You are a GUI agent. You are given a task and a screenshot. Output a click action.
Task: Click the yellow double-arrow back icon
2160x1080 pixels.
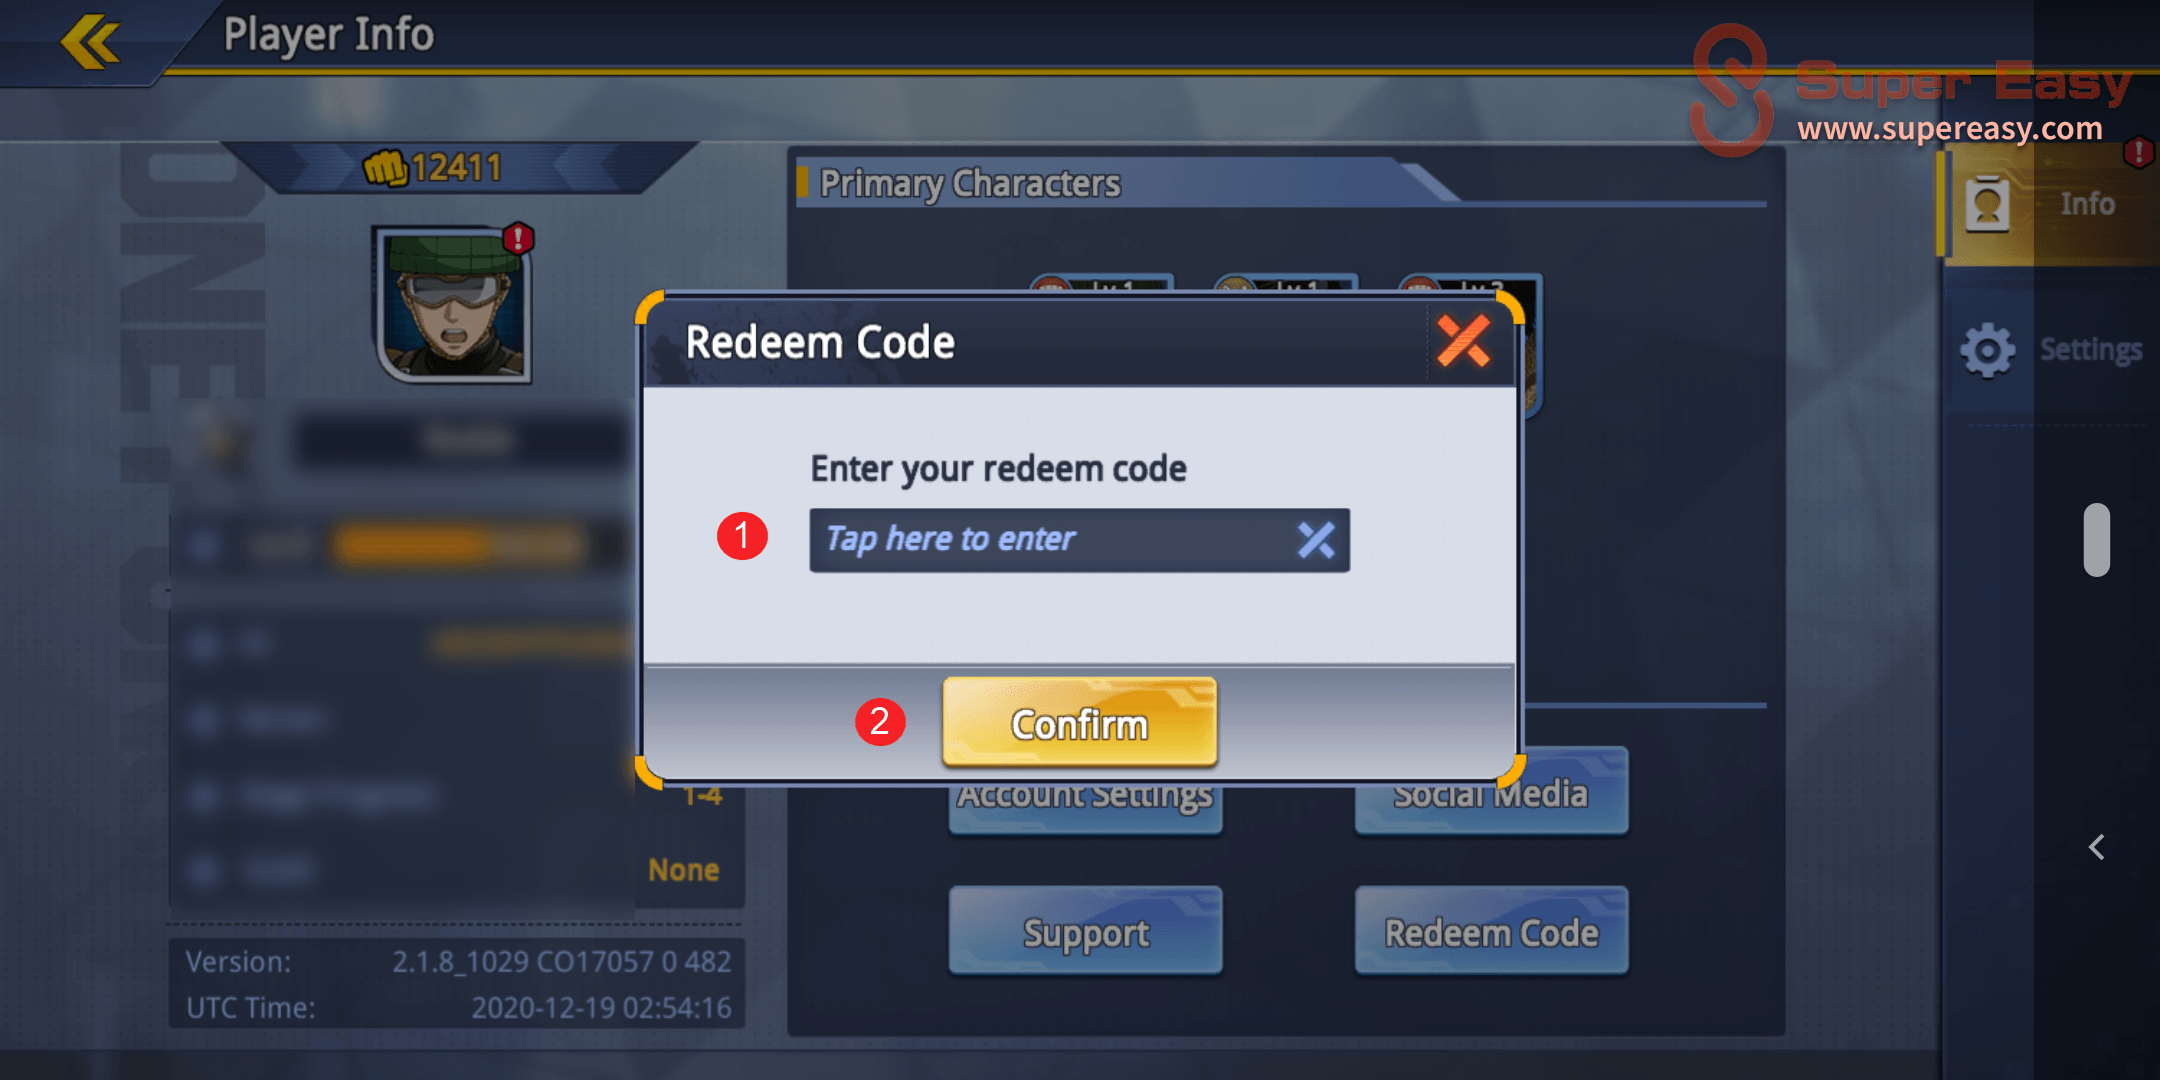pos(90,41)
